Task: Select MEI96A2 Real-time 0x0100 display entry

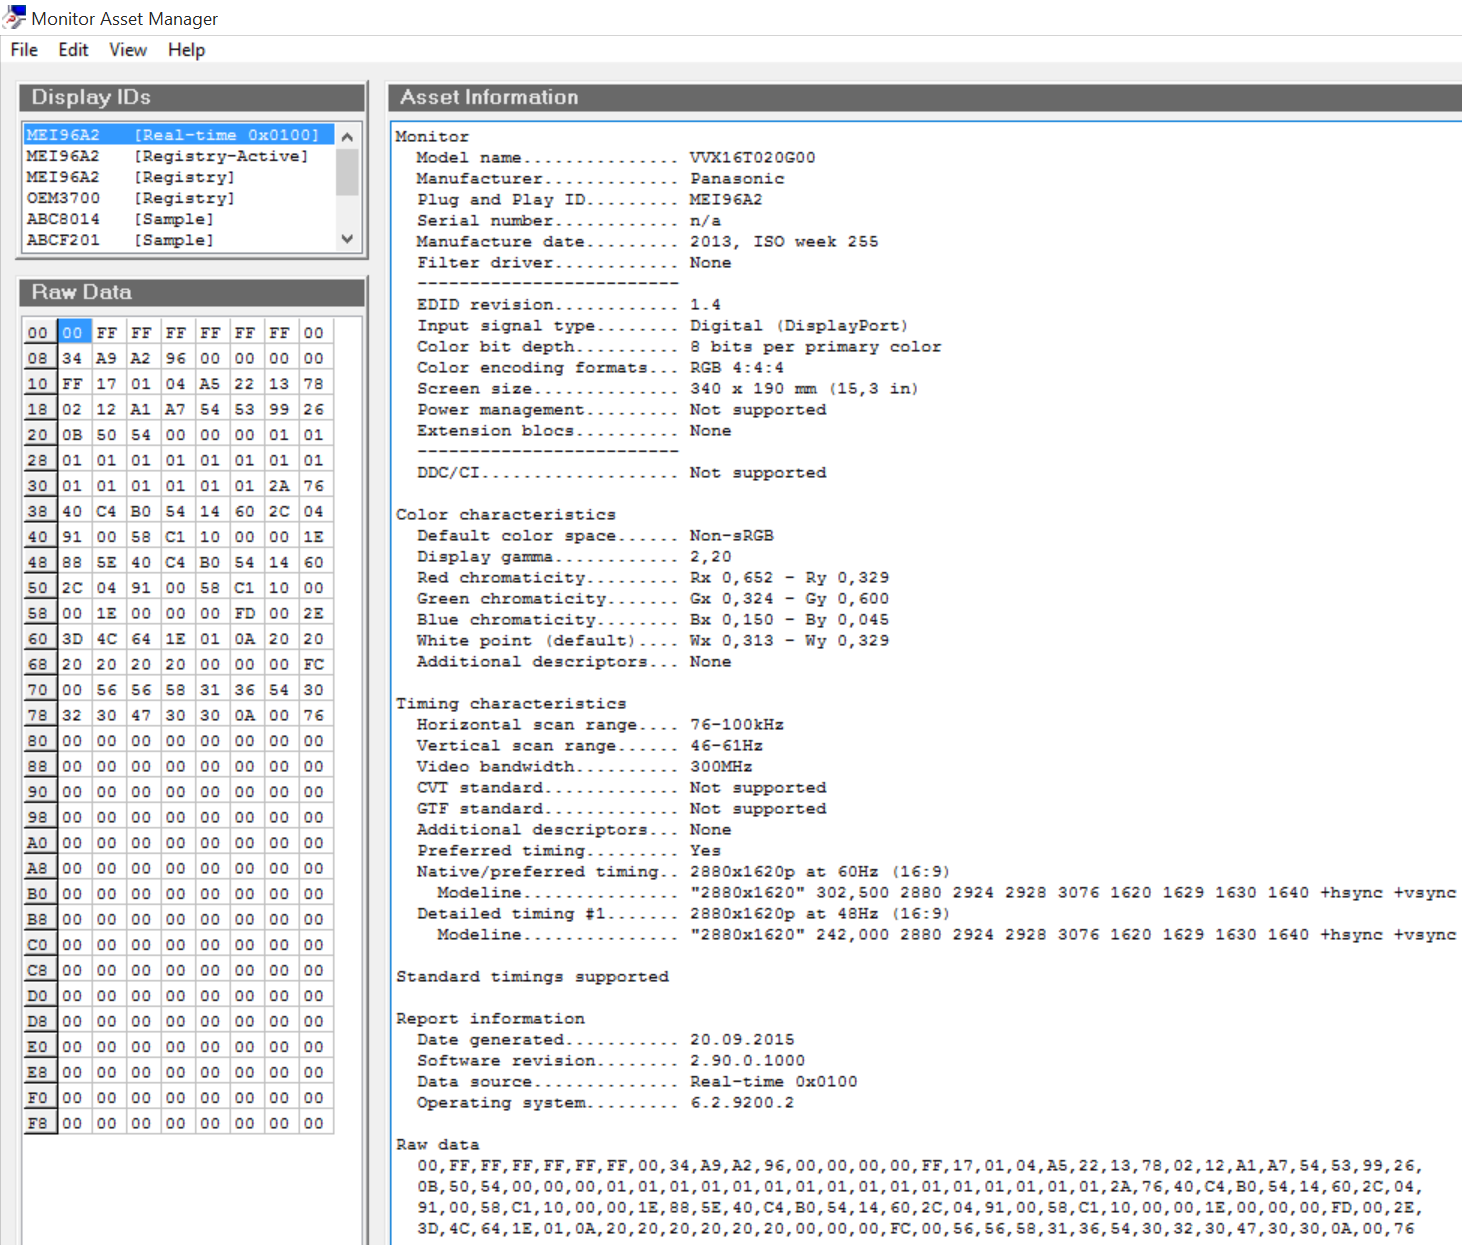Action: 179,135
